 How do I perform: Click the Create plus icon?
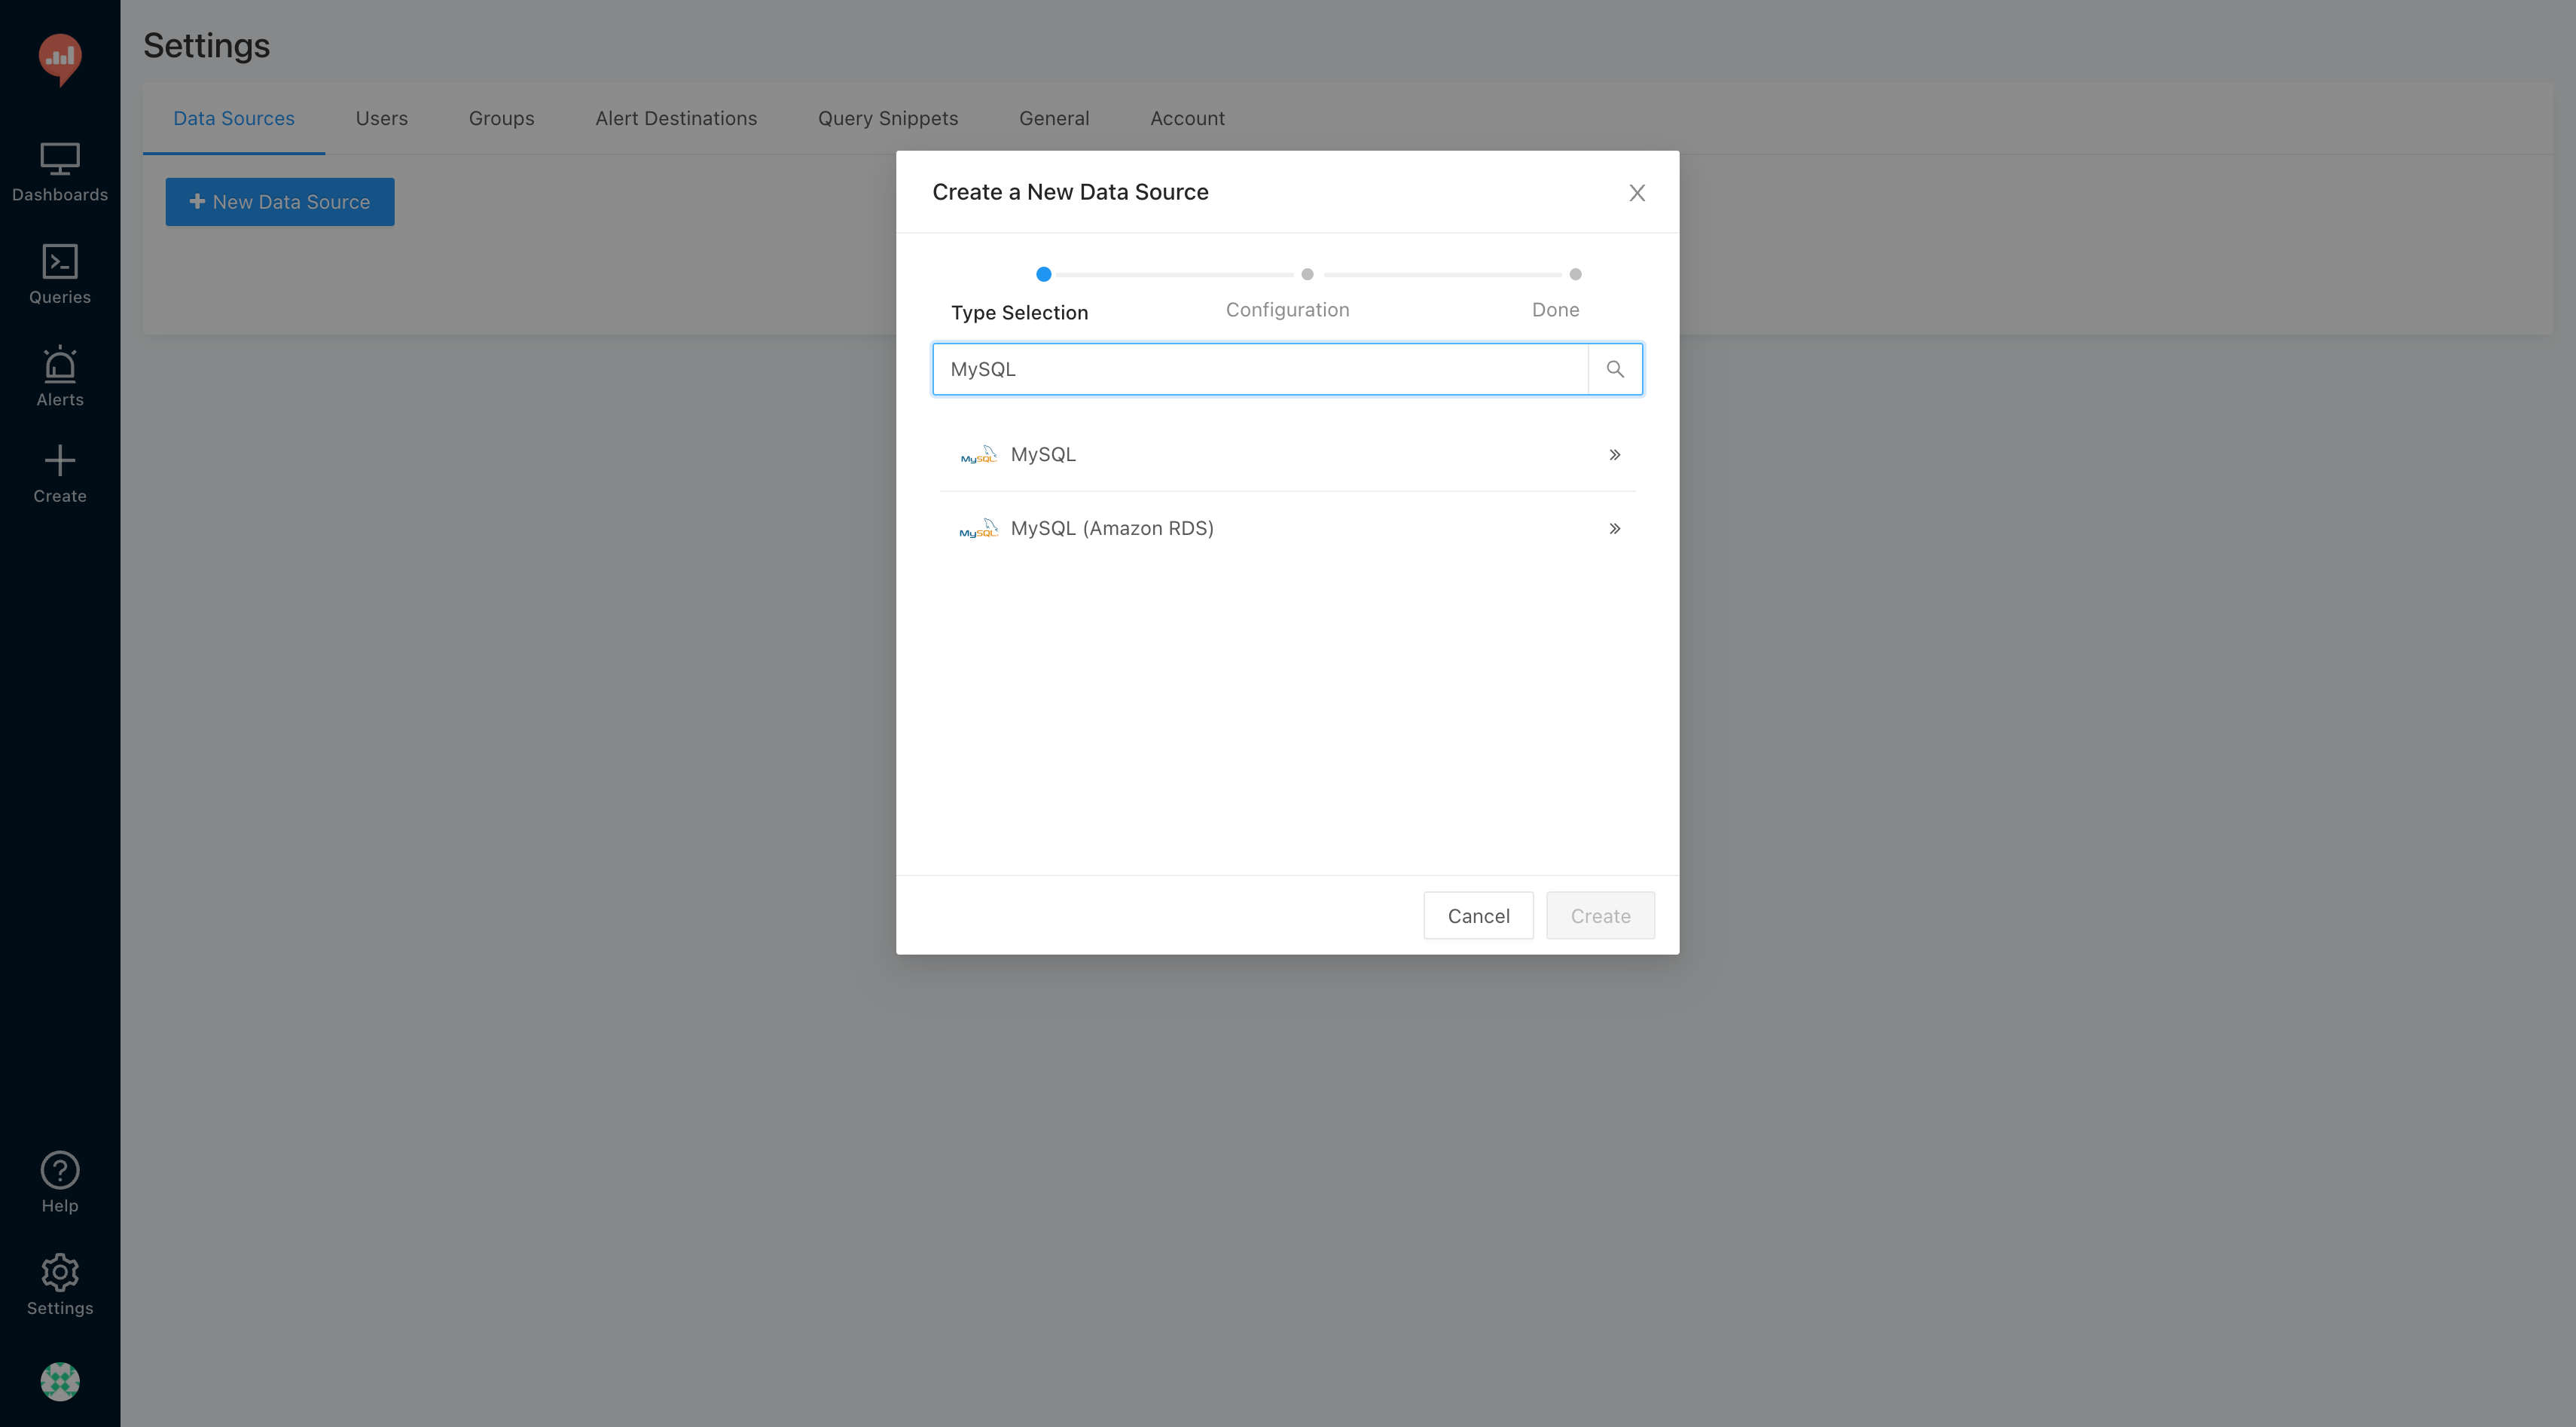(x=60, y=474)
